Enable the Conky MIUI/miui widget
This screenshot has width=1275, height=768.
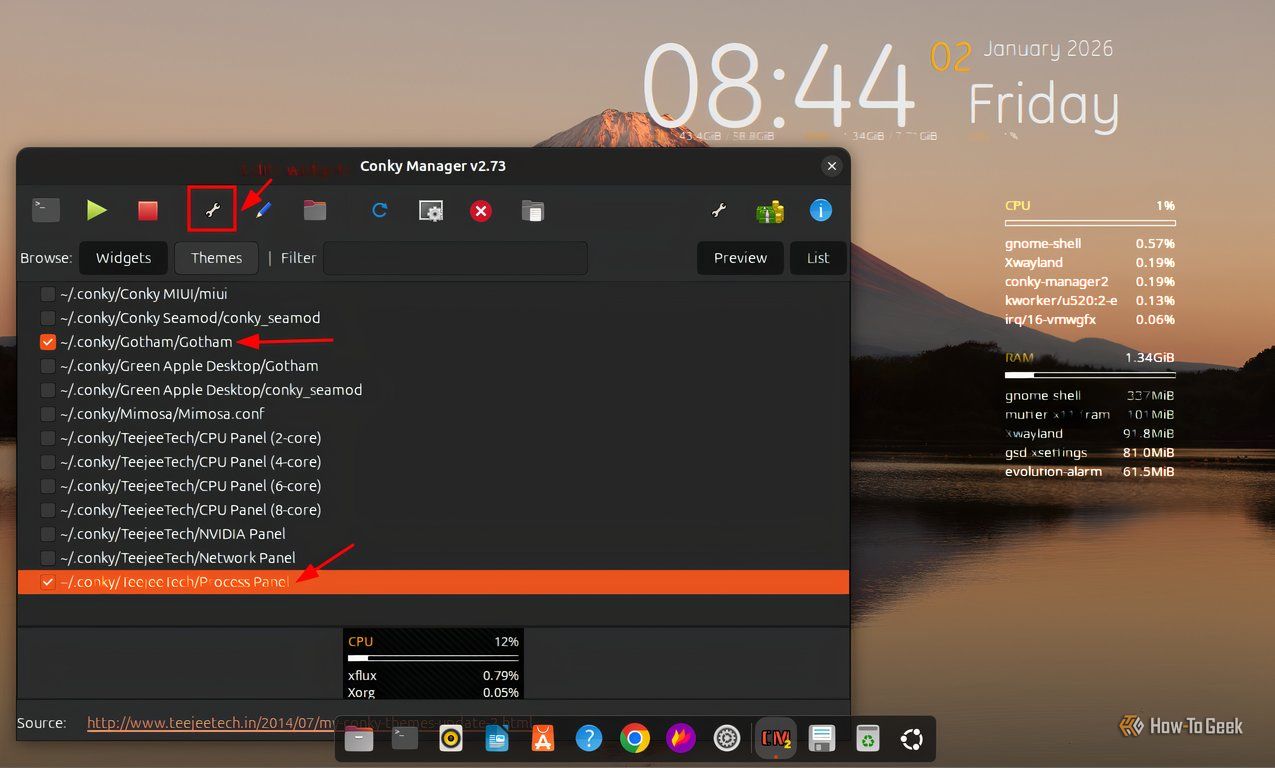coord(47,293)
